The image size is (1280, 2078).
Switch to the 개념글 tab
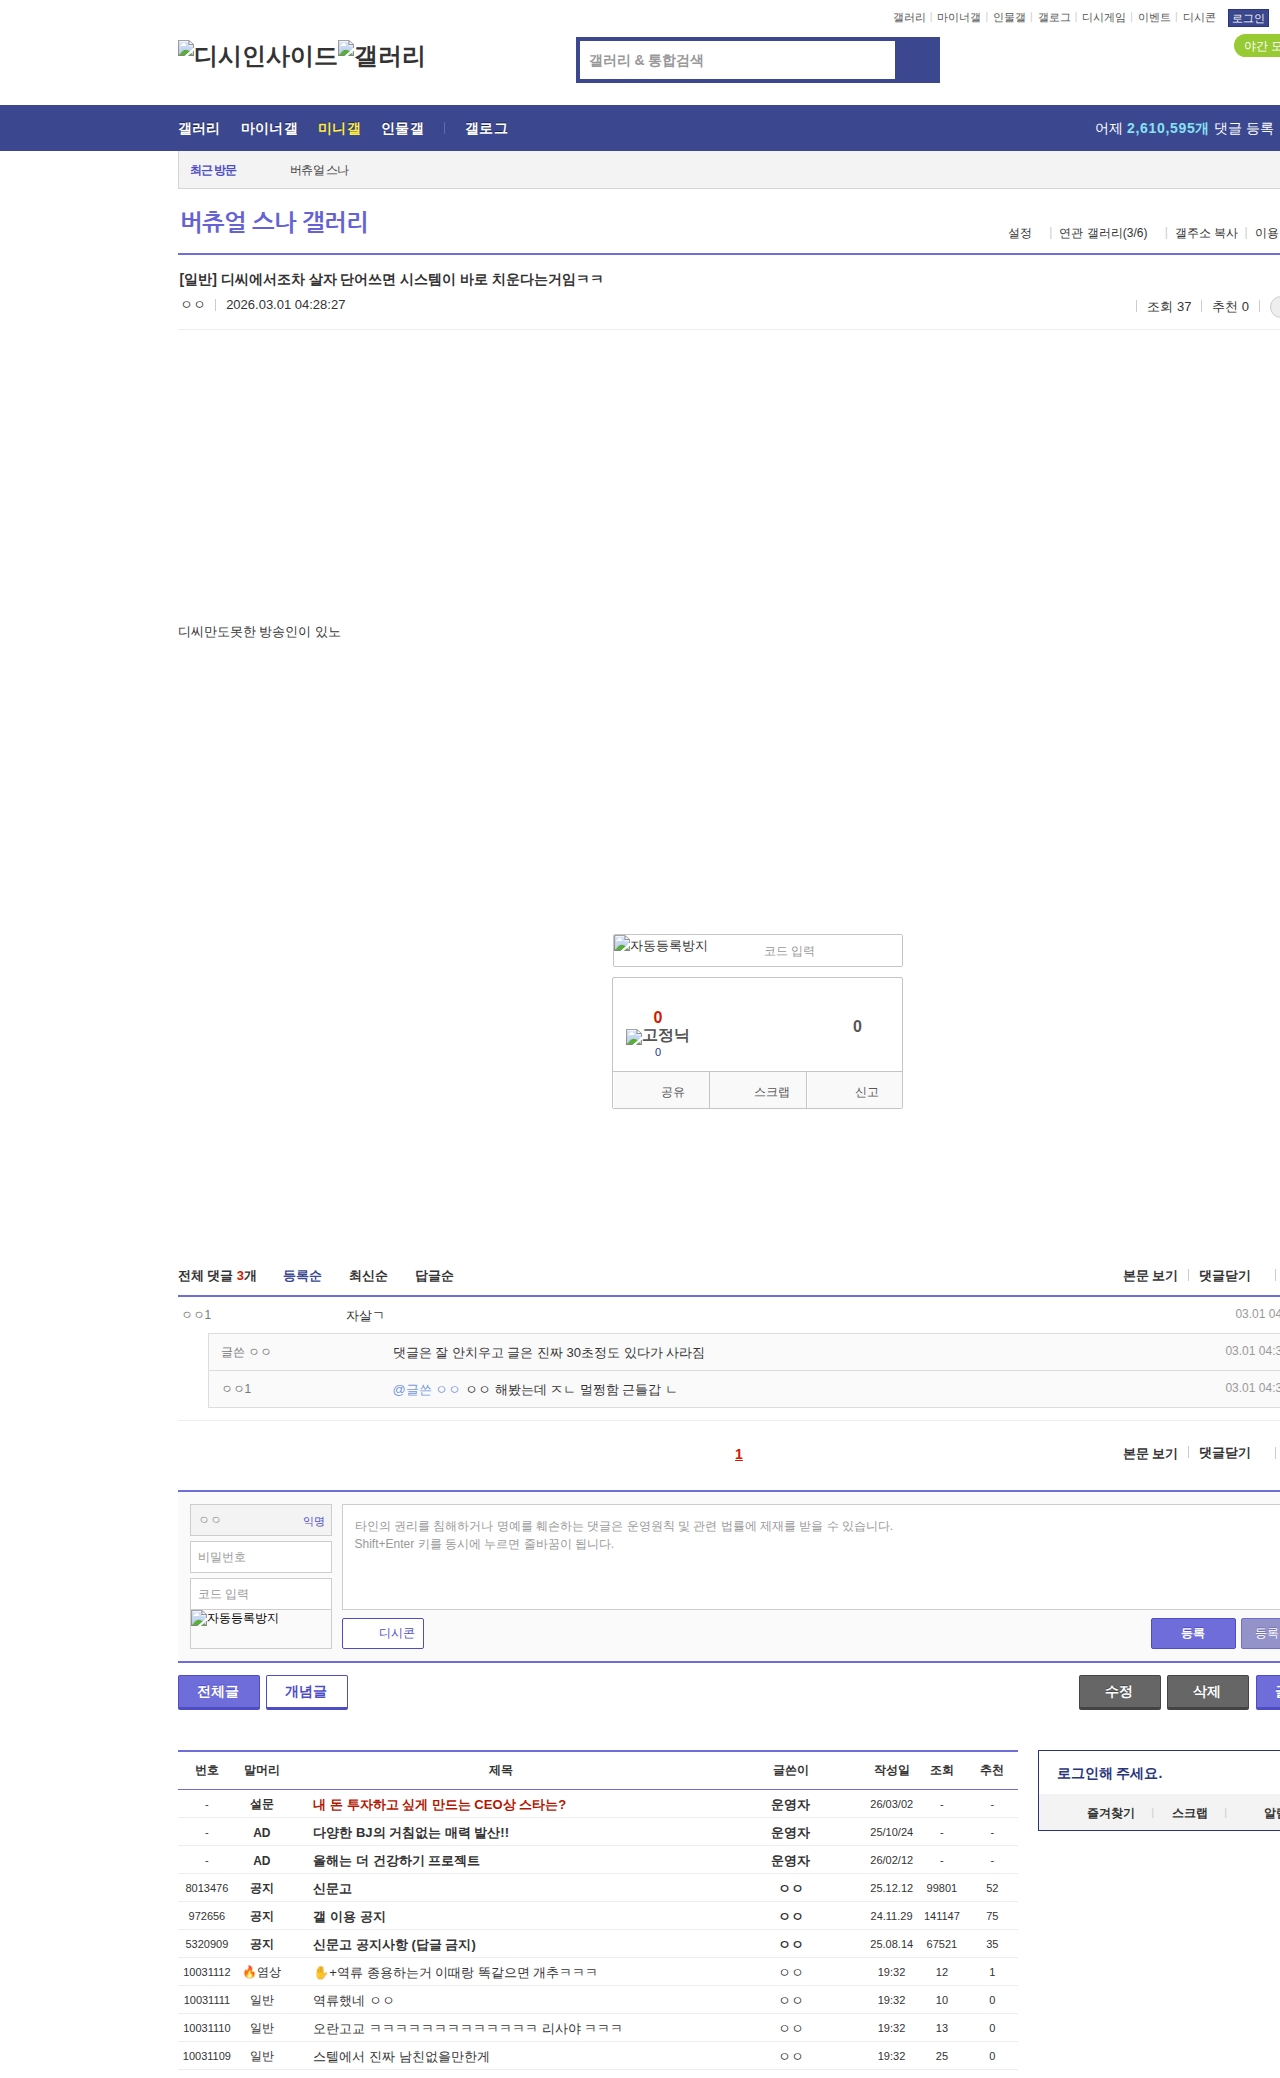coord(306,1692)
